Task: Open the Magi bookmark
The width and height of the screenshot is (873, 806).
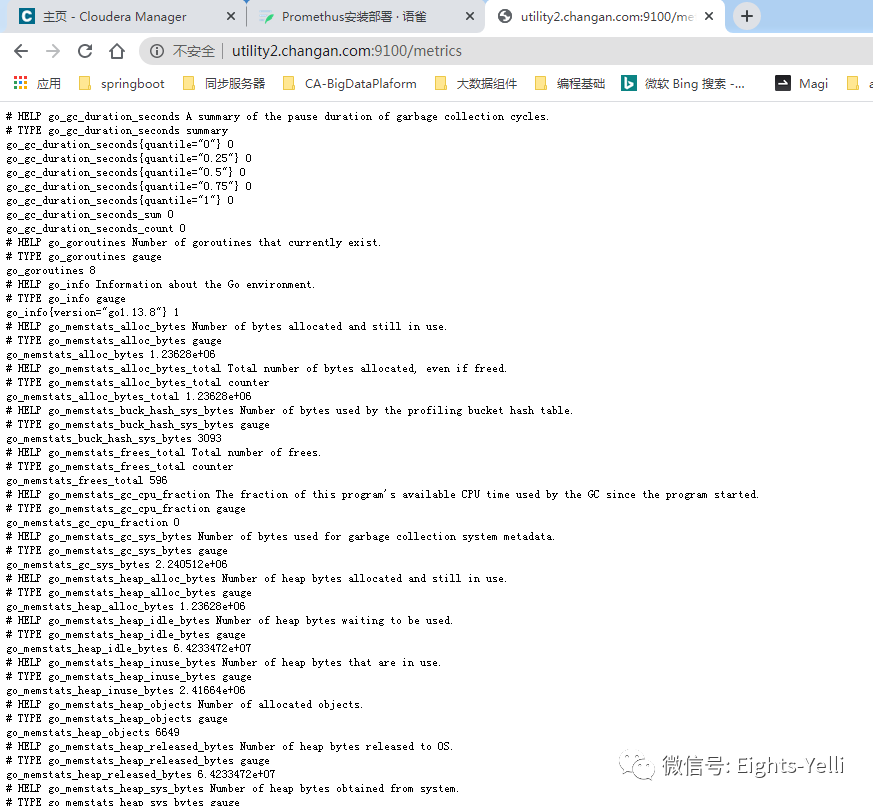Action: point(802,83)
